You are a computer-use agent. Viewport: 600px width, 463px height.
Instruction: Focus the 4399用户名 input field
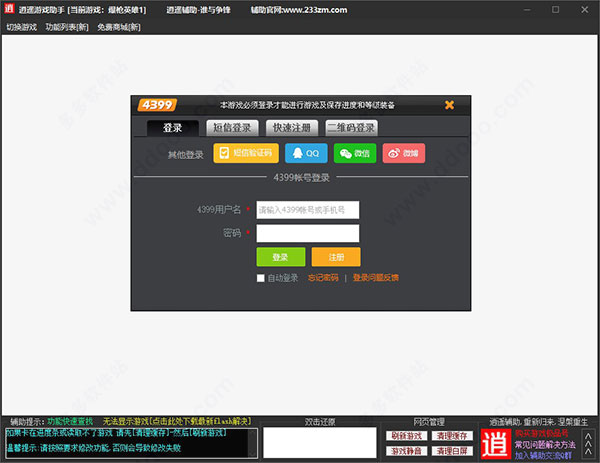coord(308,210)
